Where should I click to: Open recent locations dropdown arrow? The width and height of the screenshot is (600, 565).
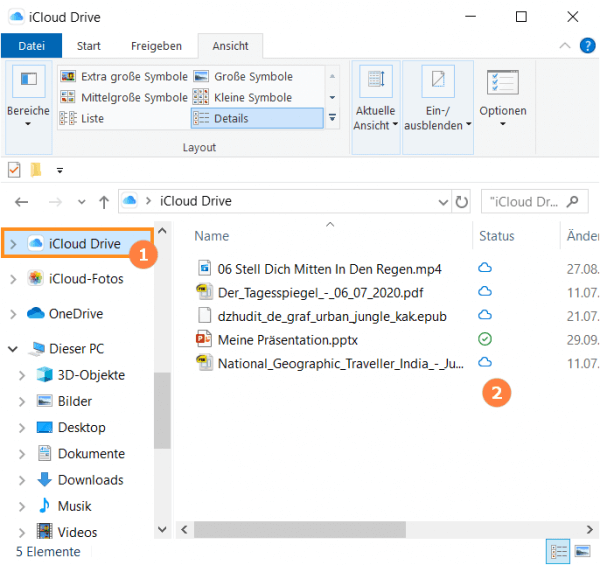coord(82,202)
